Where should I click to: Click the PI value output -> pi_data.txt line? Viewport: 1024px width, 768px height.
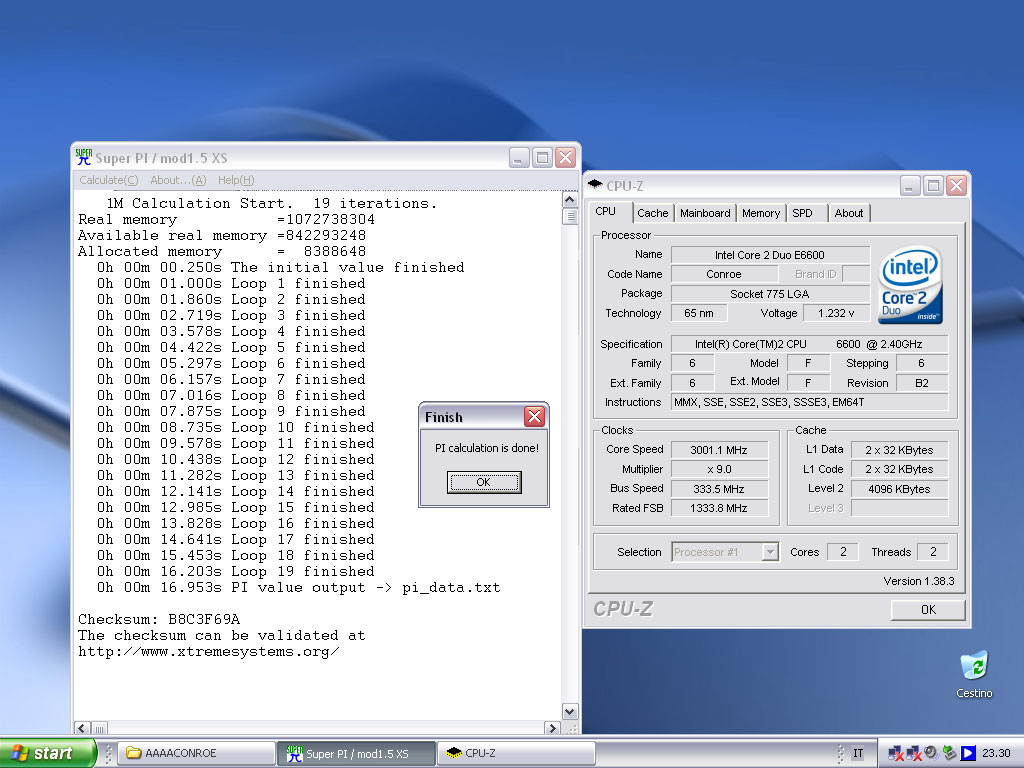(298, 587)
